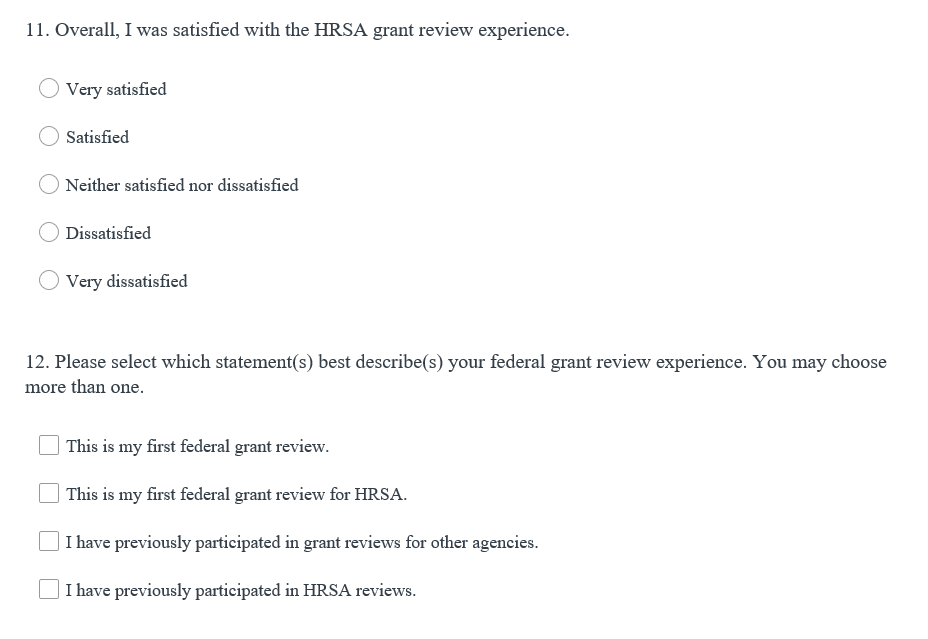Viewport: 928px width, 639px height.
Task: Click the "first federal grant review for HRSA" label
Action: coord(236,494)
